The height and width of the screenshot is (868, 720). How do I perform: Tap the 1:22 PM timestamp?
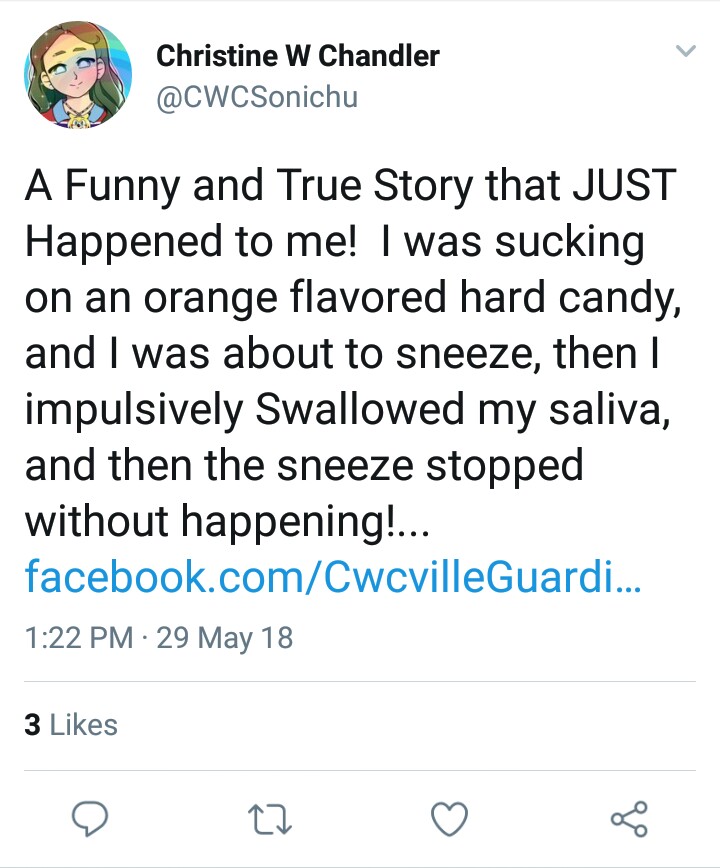point(79,637)
